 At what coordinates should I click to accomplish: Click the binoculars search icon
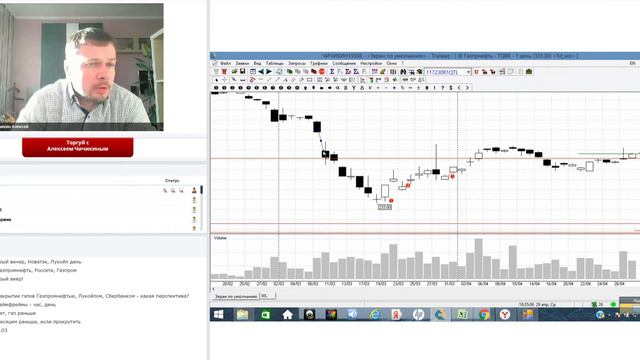click(403, 71)
